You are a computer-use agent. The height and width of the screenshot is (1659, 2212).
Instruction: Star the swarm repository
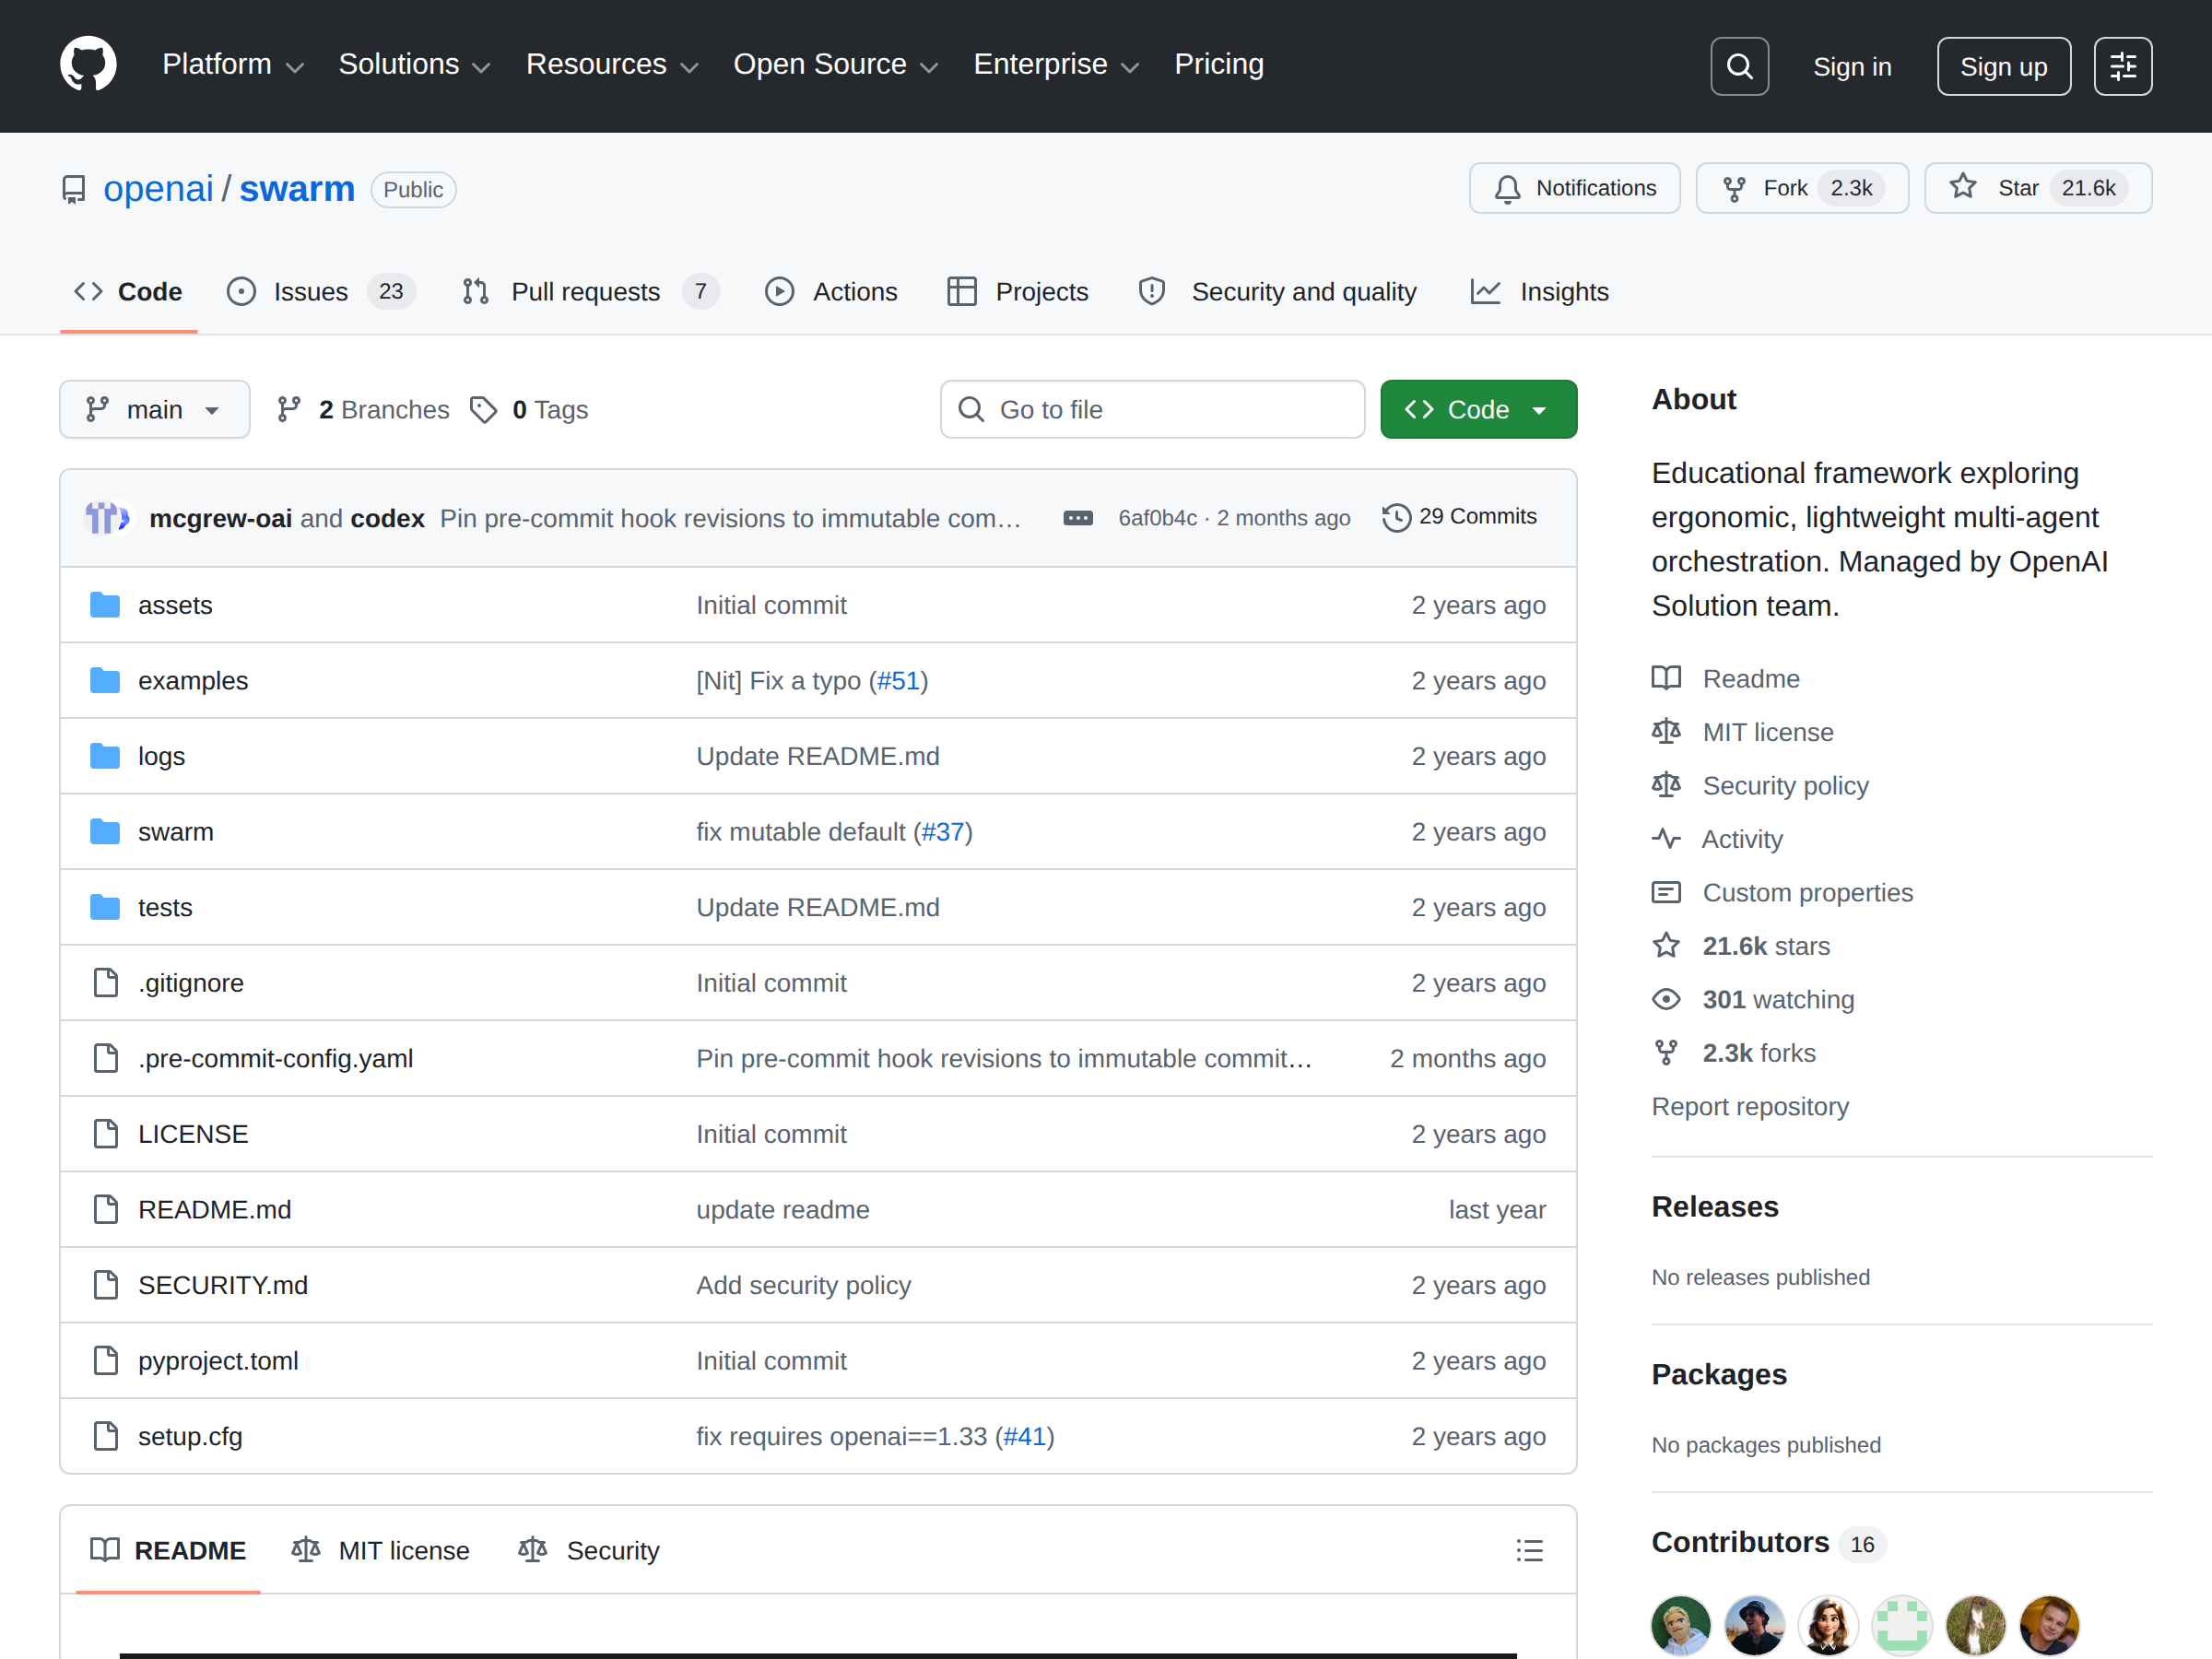pos(2037,188)
